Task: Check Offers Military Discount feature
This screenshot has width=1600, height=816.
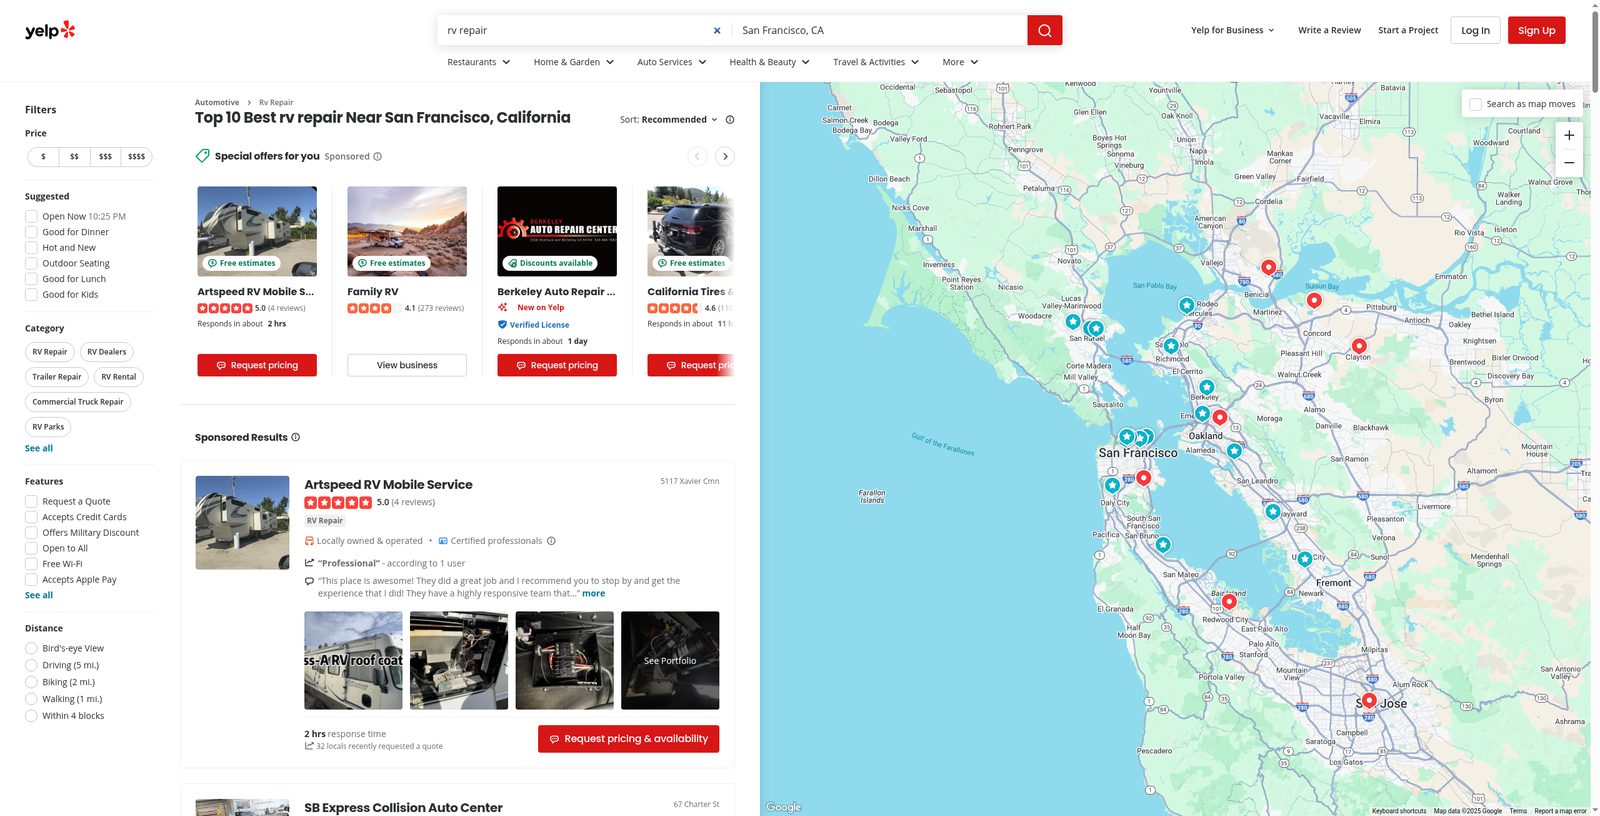Action: tap(31, 533)
